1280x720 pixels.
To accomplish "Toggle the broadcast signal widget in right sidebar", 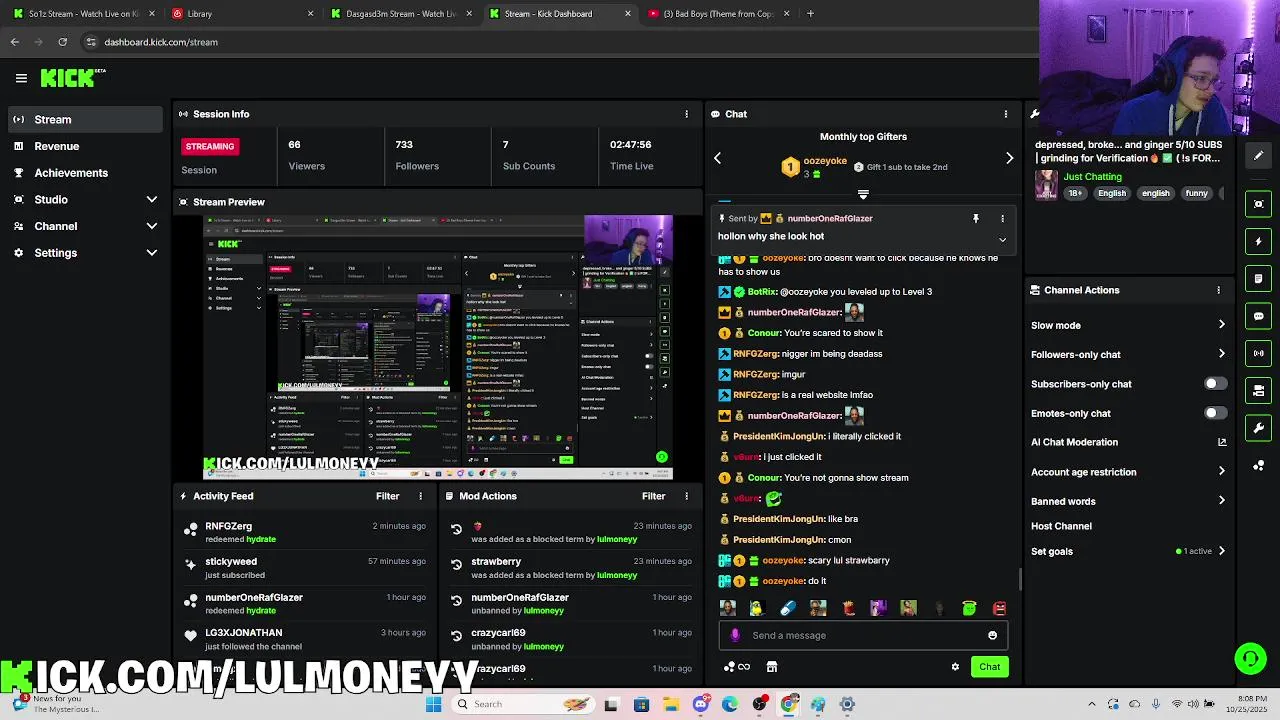I will click(1258, 353).
